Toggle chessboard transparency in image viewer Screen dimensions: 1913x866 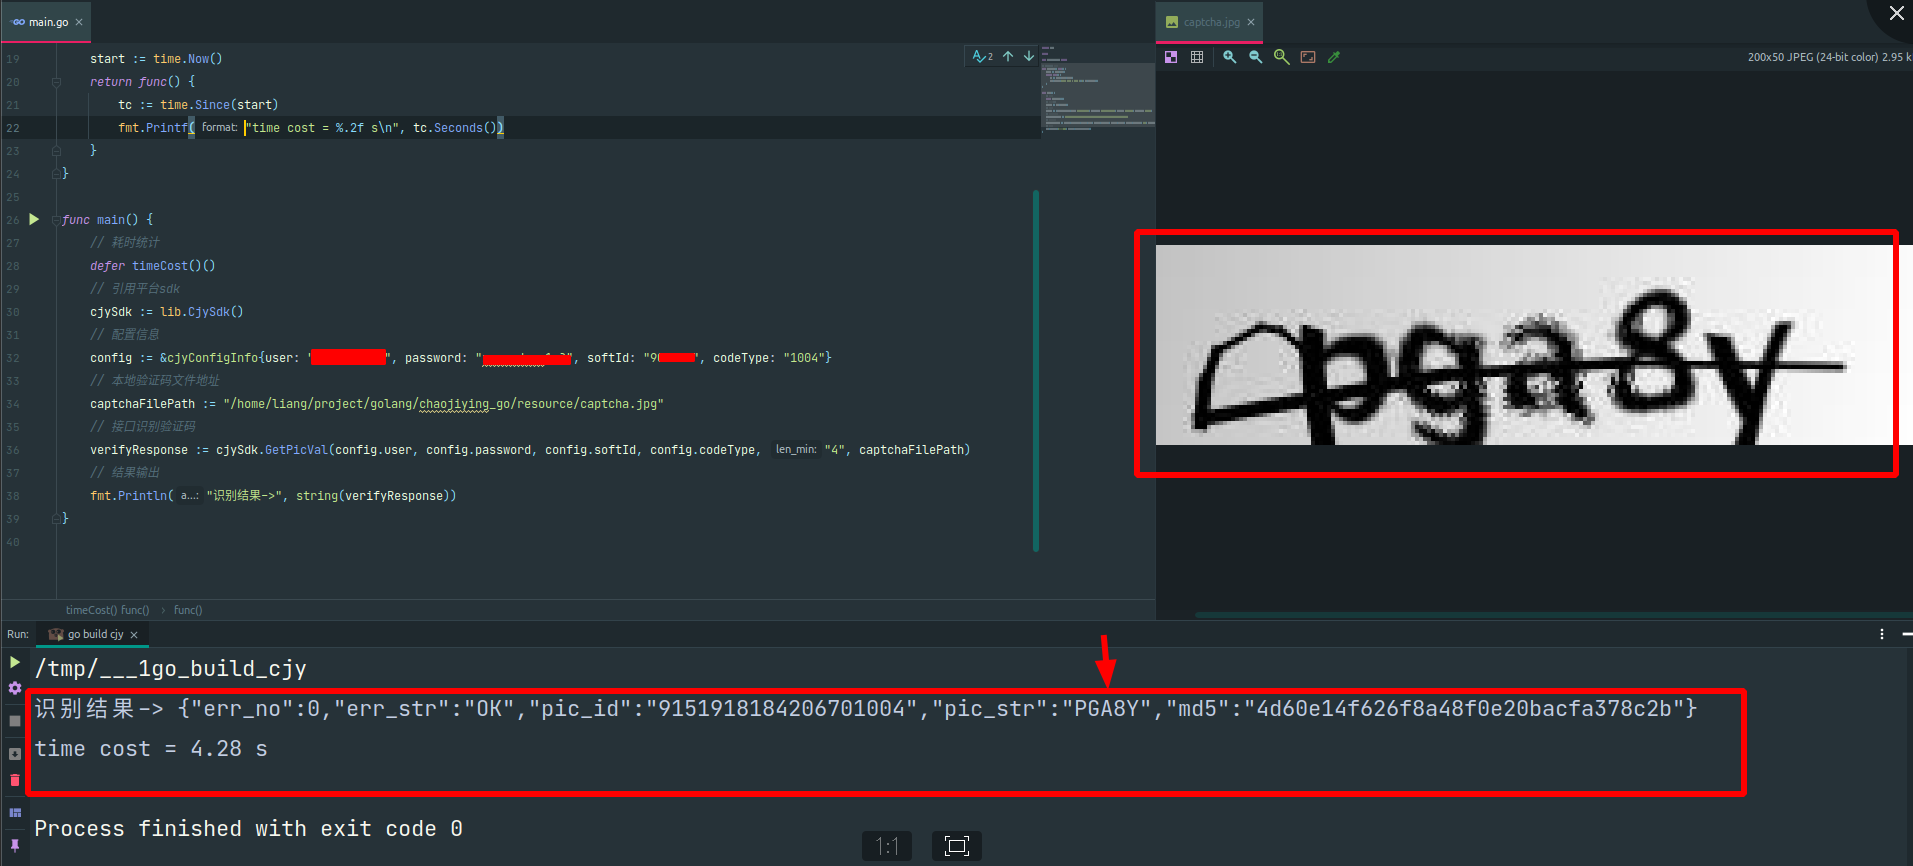(x=1171, y=58)
